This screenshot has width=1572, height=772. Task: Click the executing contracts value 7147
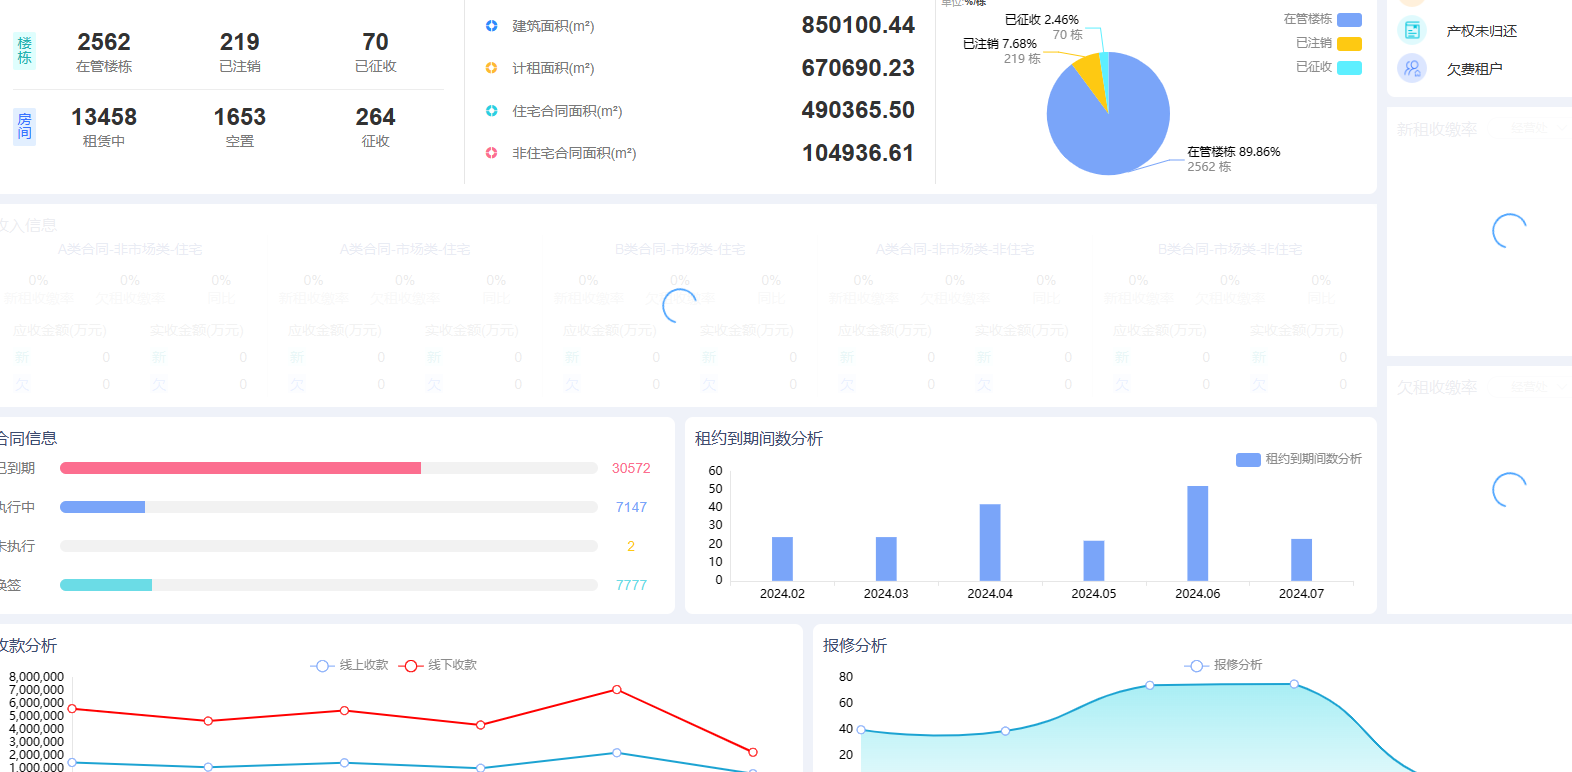631,507
